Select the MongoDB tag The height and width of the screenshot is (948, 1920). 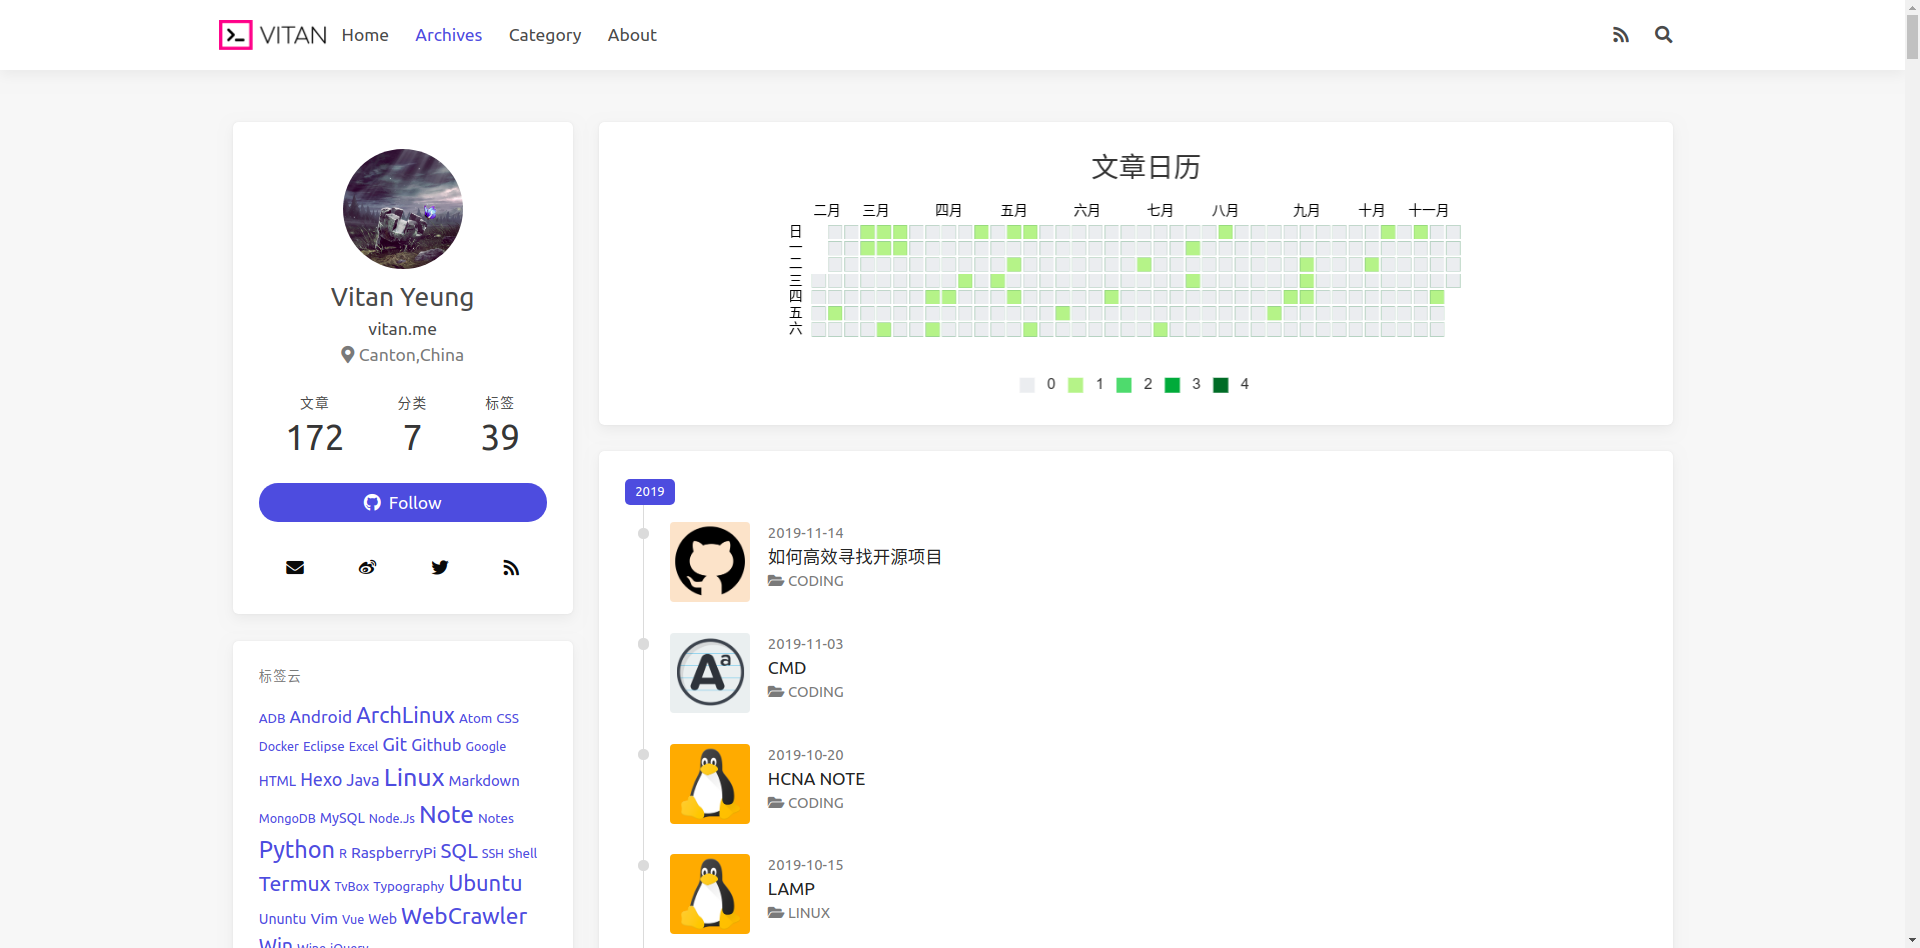287,819
